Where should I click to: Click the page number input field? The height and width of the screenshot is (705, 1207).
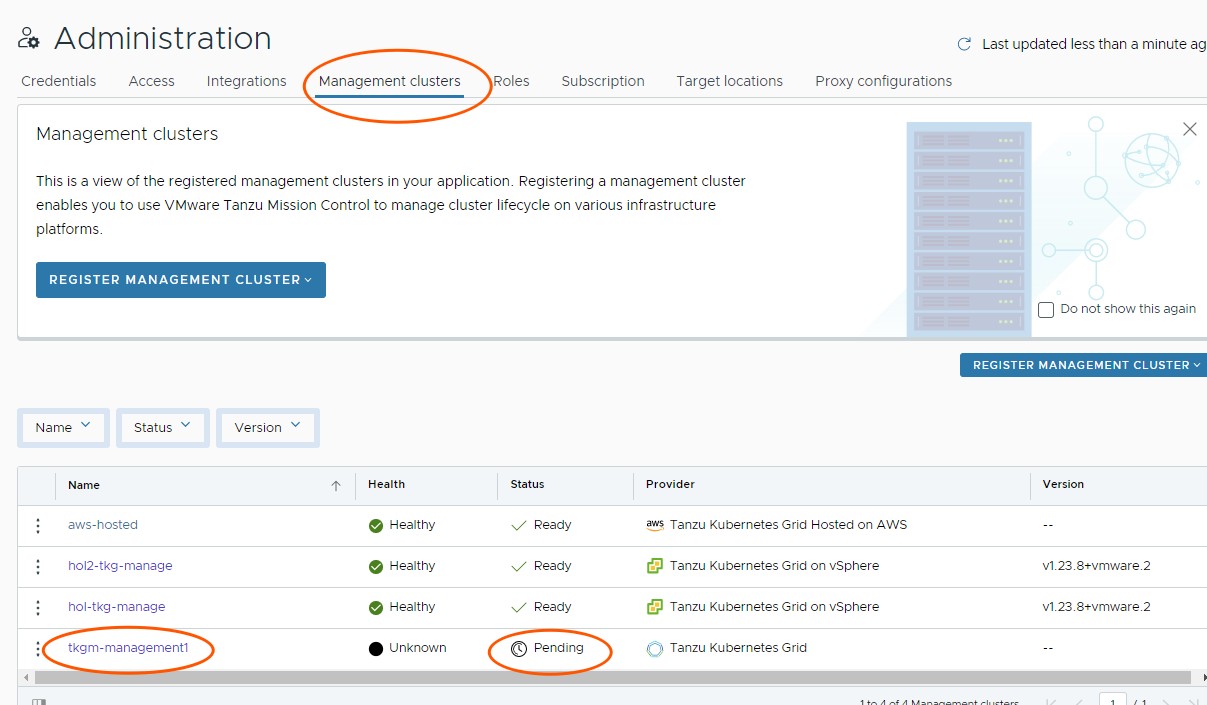(x=1112, y=700)
